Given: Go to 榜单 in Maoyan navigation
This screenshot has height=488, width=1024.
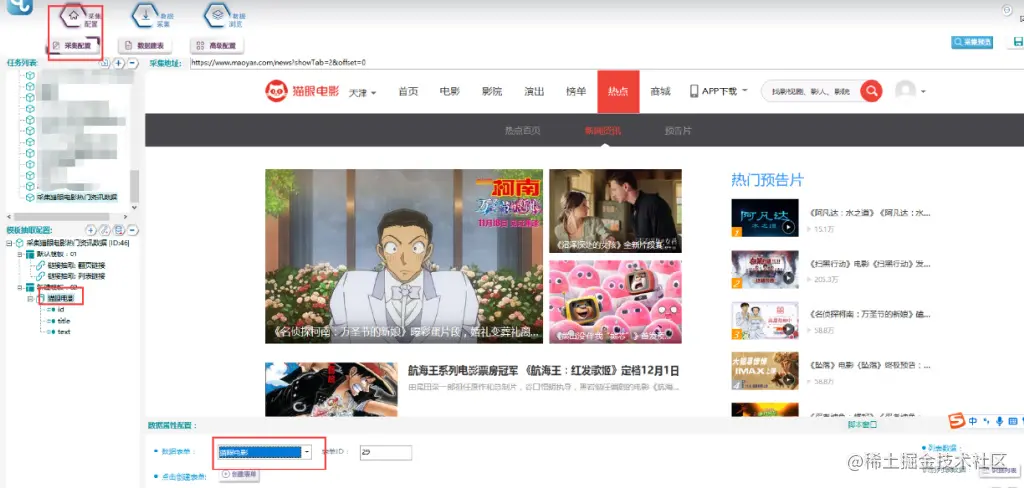Looking at the screenshot, I should [x=576, y=91].
